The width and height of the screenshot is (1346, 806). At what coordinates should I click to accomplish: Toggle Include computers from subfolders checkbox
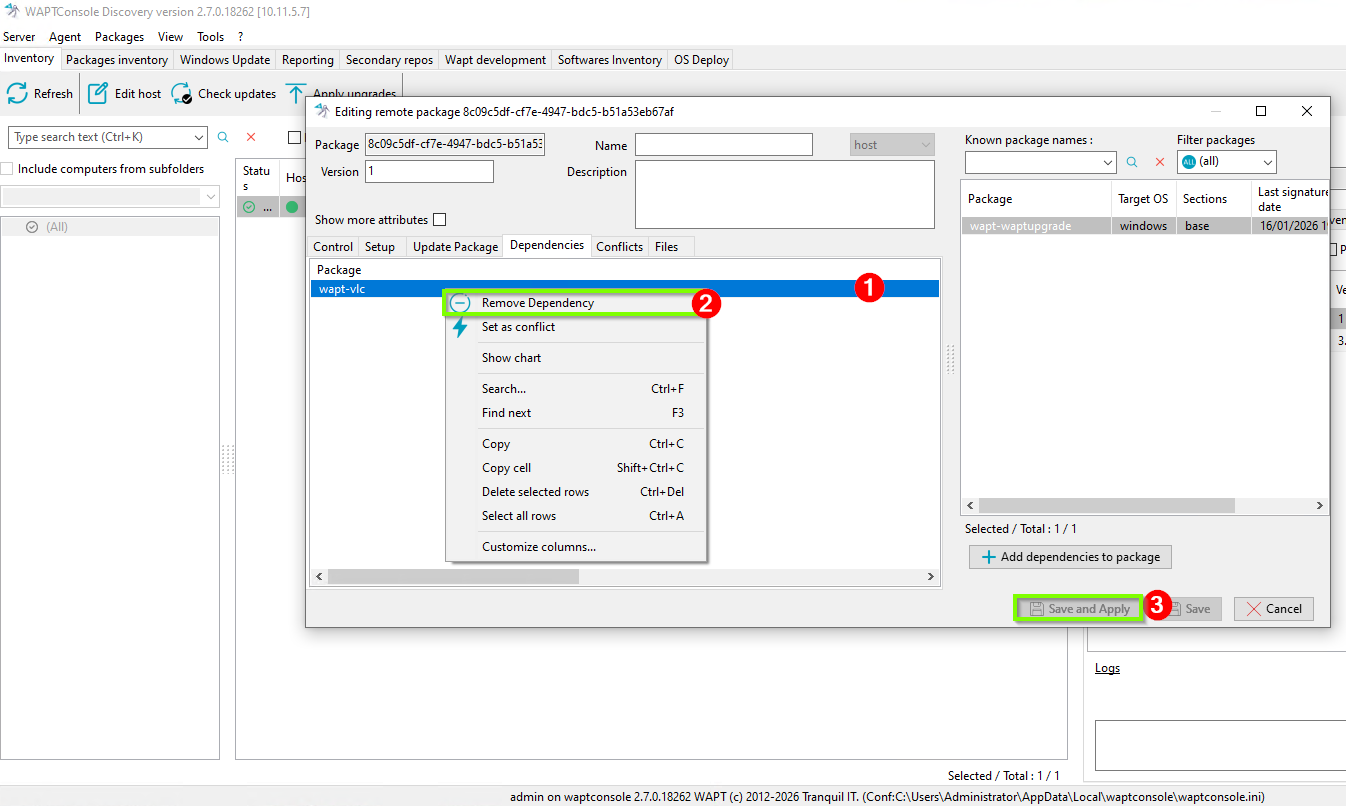point(8,169)
